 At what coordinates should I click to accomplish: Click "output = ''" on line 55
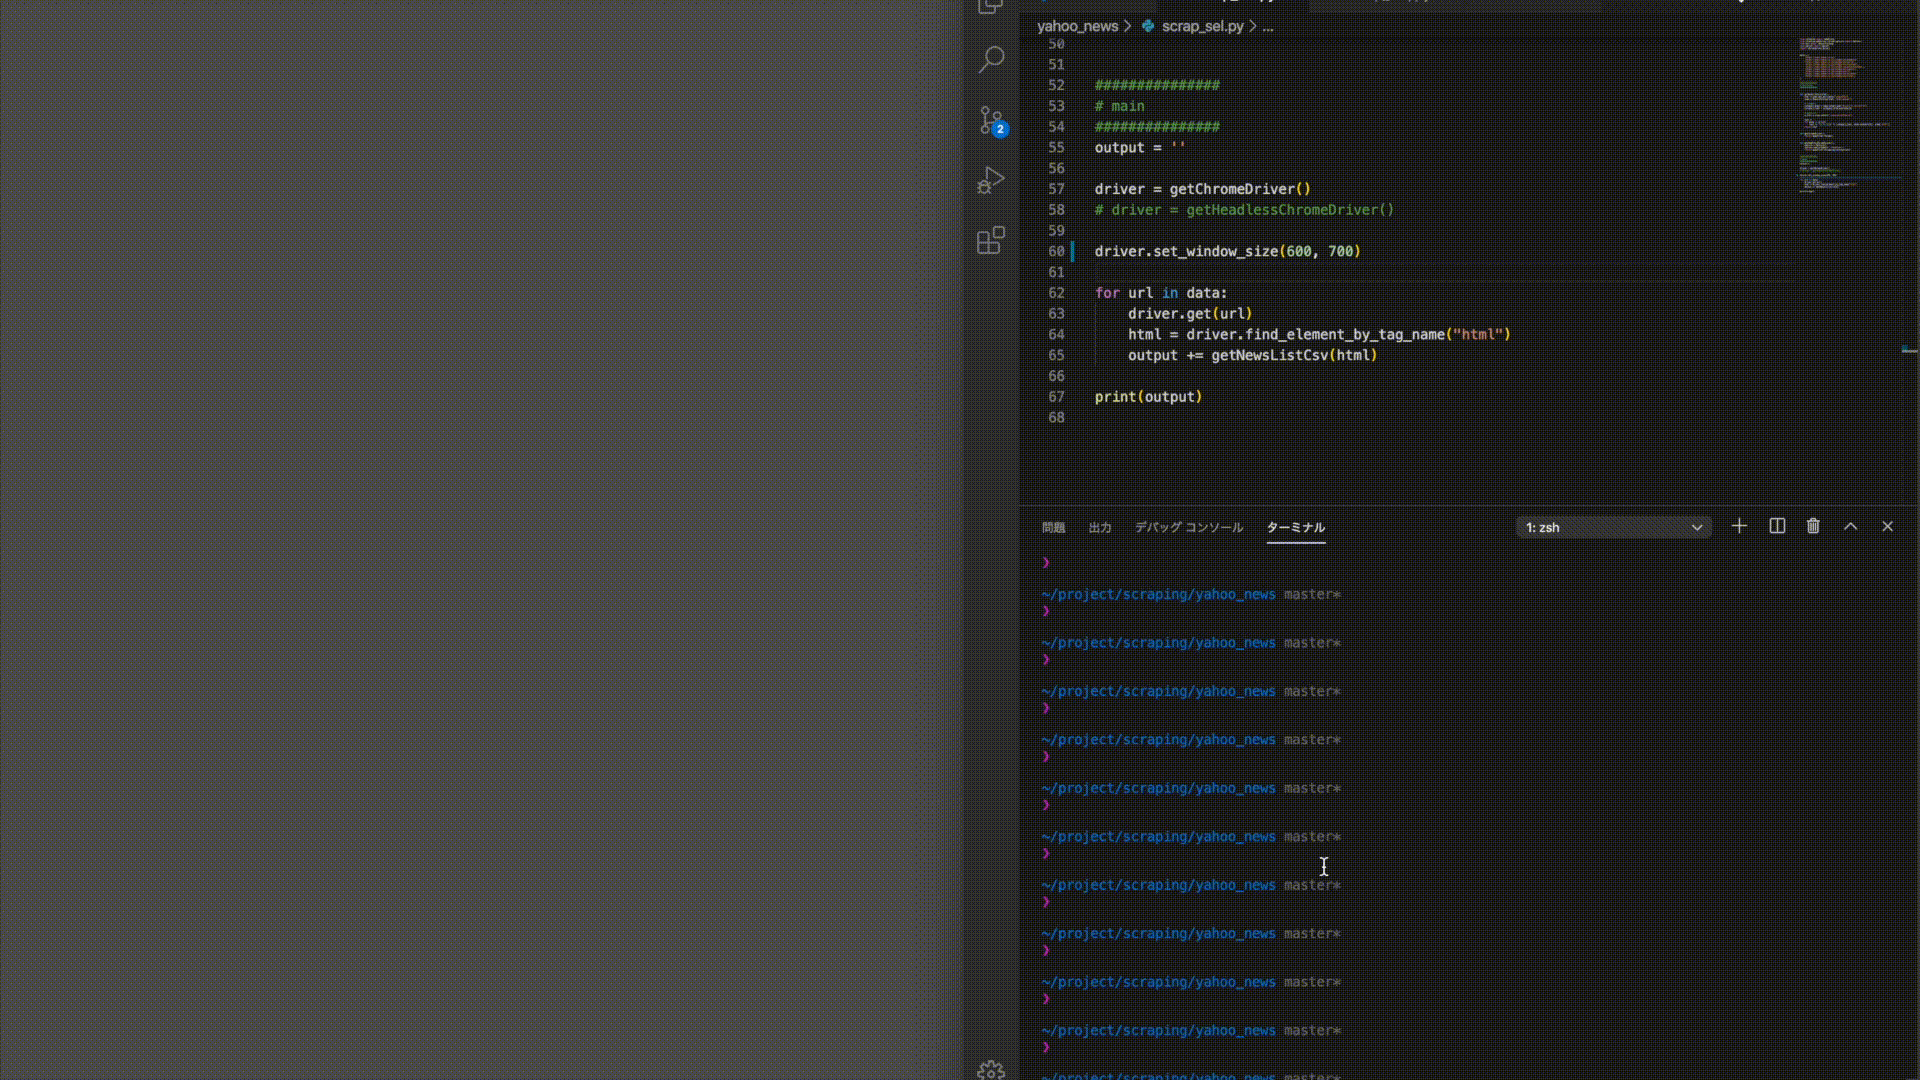(x=1140, y=148)
